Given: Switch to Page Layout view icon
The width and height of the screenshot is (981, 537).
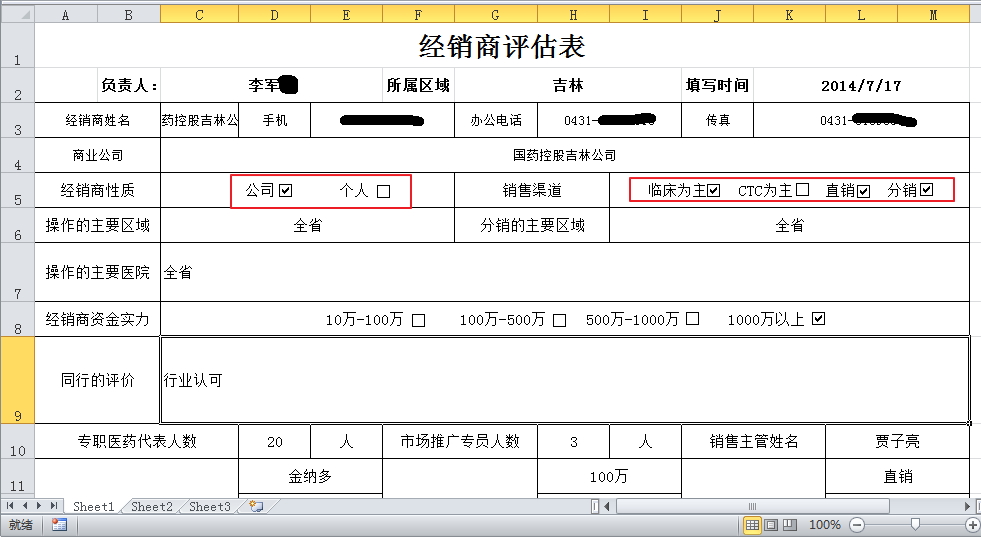Looking at the screenshot, I should coord(771,524).
